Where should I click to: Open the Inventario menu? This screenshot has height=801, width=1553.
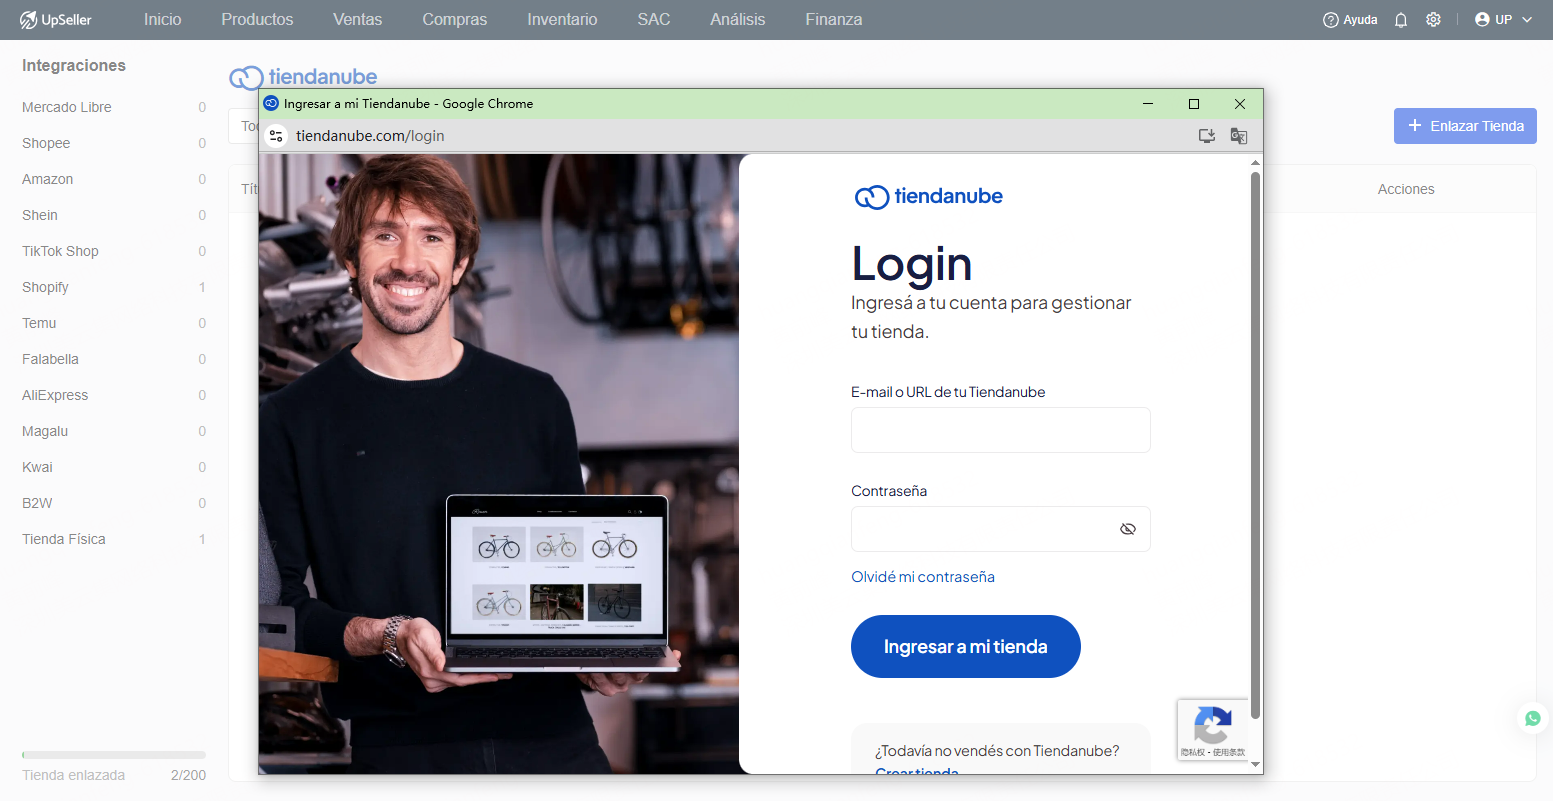[x=562, y=20]
